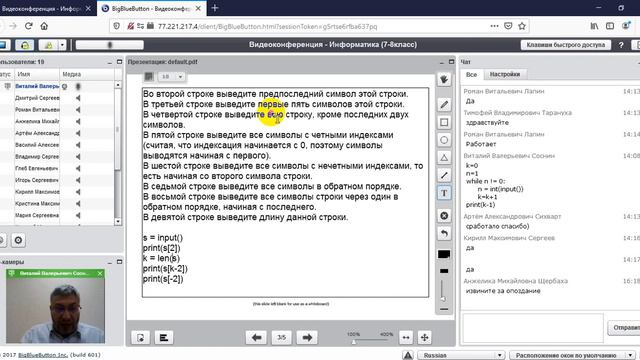Toggle speaker for Роман Витальевич

pyautogui.click(x=78, y=109)
